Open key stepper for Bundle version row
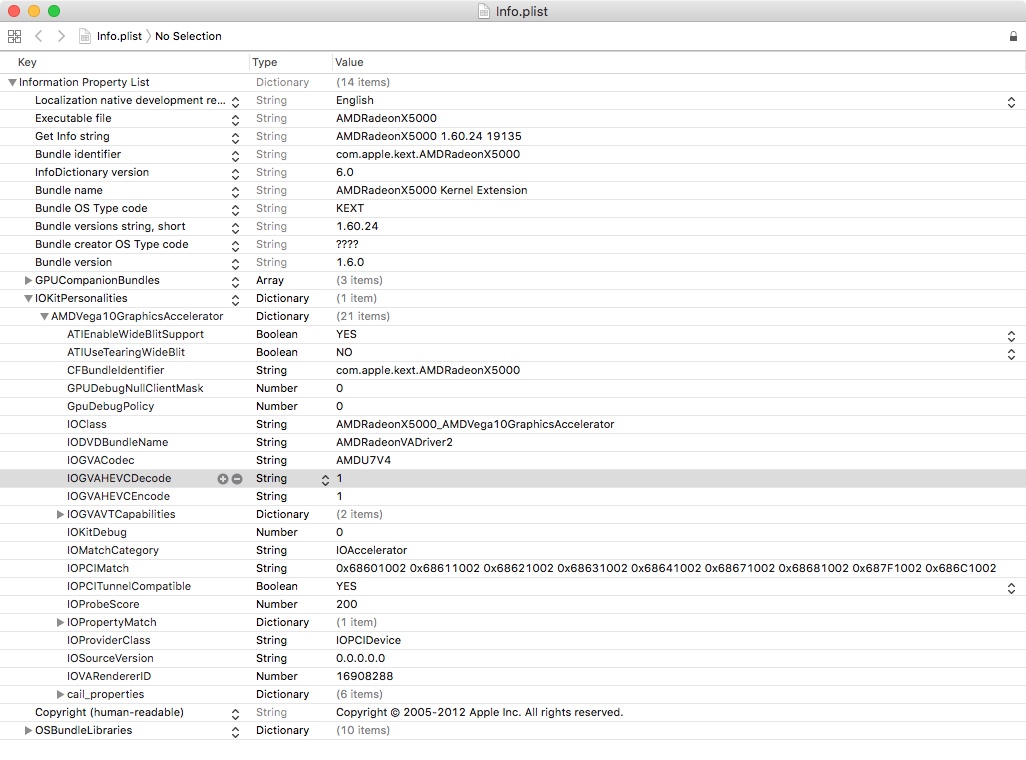Viewport: 1026px width, 760px height. pos(236,264)
